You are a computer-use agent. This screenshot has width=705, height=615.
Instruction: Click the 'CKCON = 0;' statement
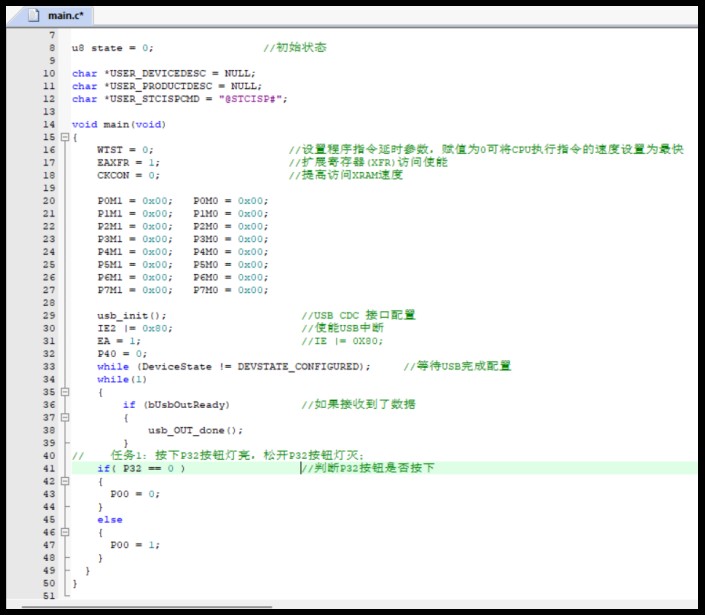[x=128, y=175]
